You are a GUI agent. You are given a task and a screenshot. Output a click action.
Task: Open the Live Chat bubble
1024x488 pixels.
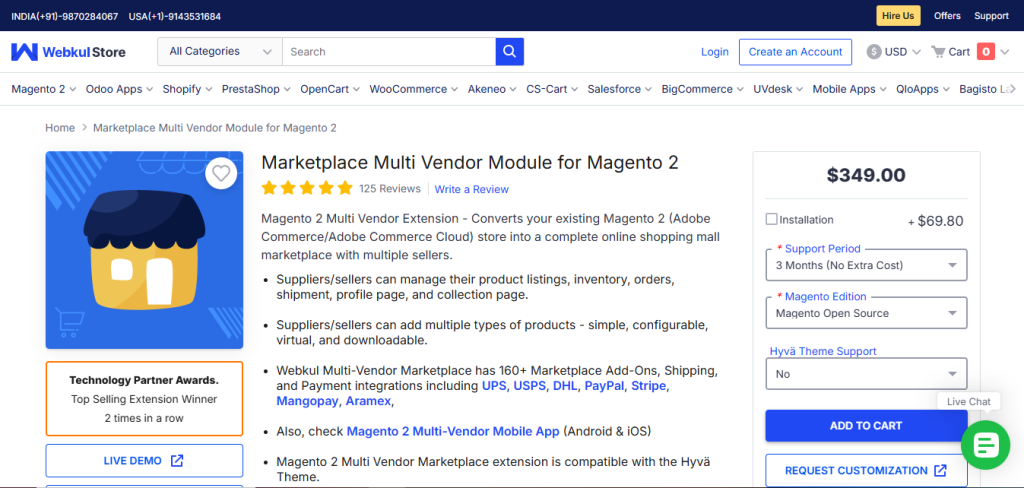click(985, 445)
